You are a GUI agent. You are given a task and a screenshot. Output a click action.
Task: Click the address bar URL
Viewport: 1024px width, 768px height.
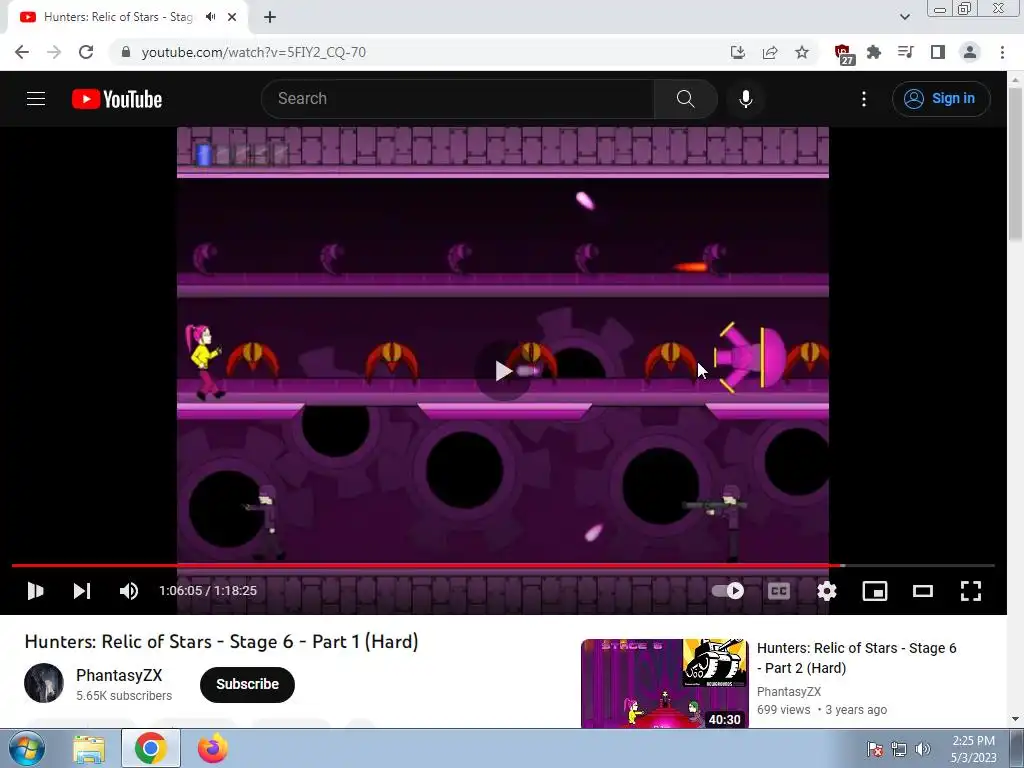[253, 52]
